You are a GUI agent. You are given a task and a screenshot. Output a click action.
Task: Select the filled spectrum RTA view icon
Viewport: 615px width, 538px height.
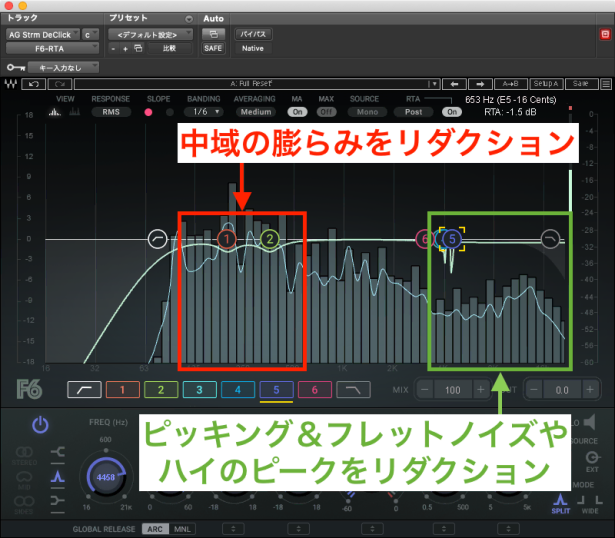point(55,112)
